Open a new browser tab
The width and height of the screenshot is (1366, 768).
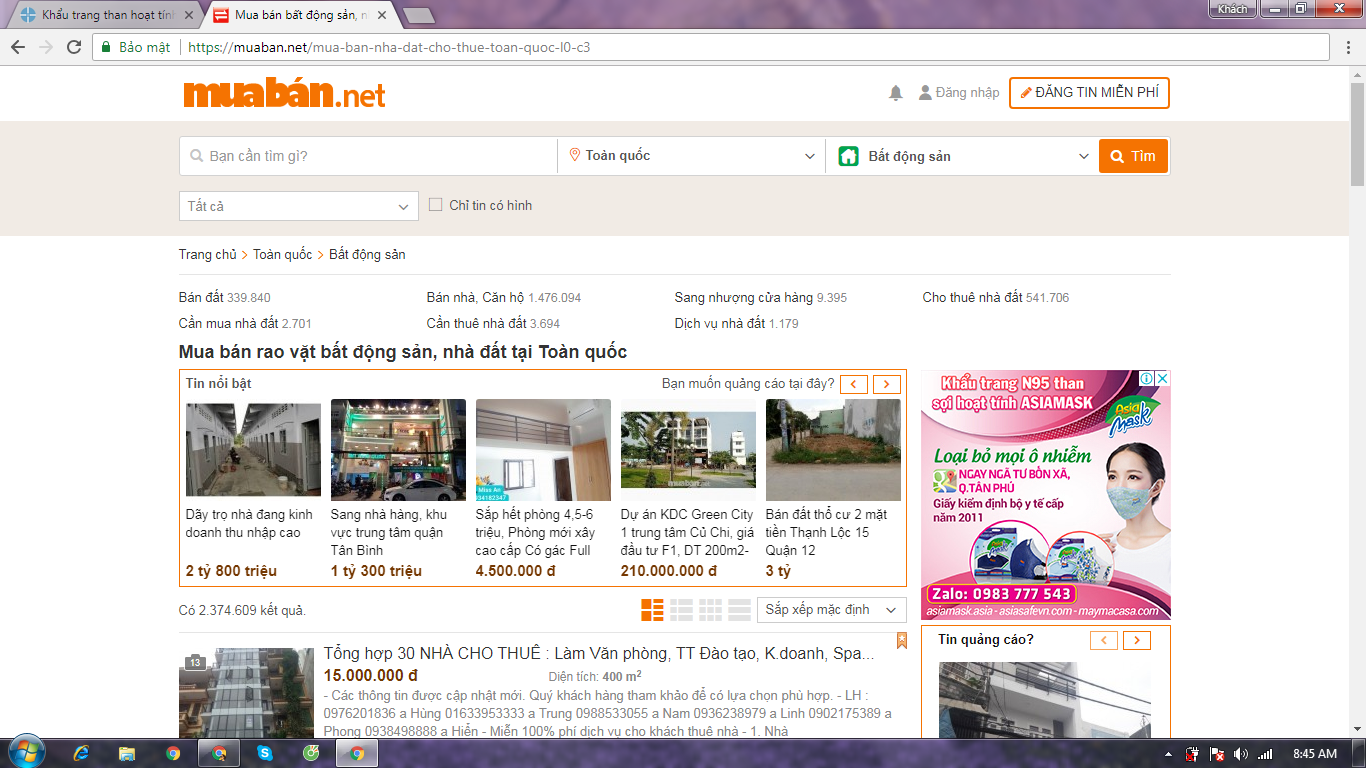click(x=419, y=15)
